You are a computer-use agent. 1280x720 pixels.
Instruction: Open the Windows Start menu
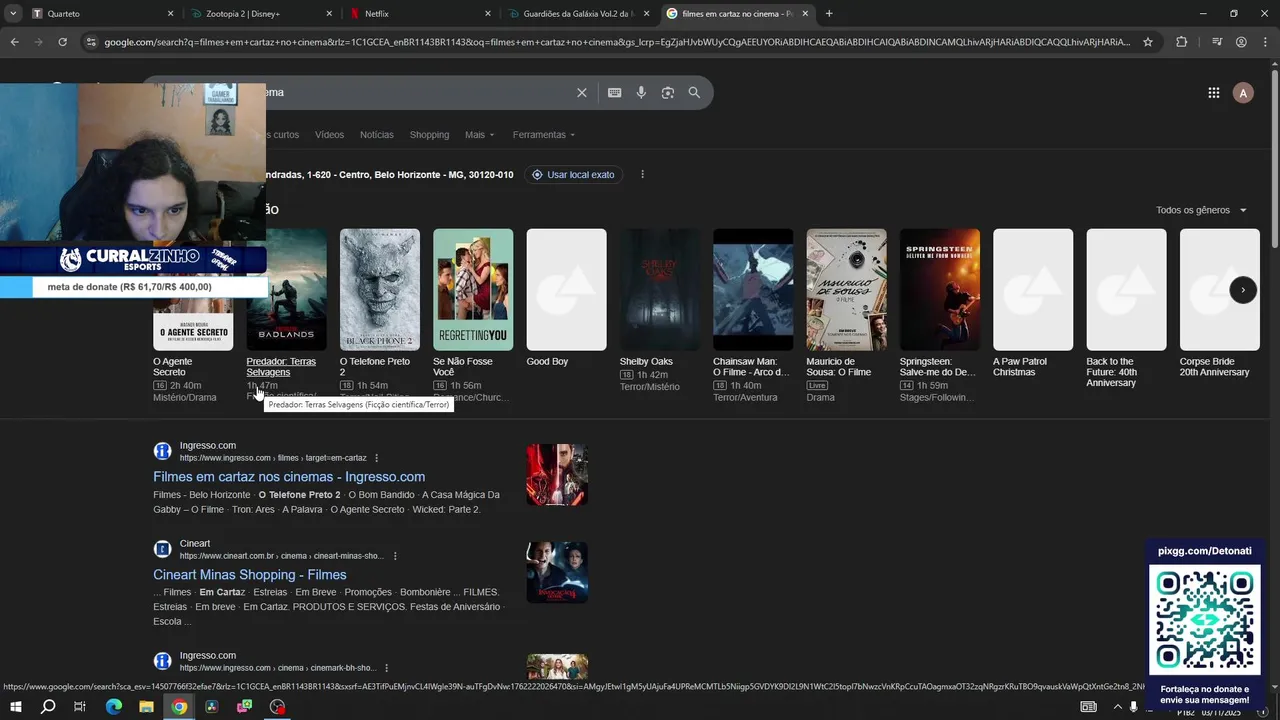click(16, 707)
